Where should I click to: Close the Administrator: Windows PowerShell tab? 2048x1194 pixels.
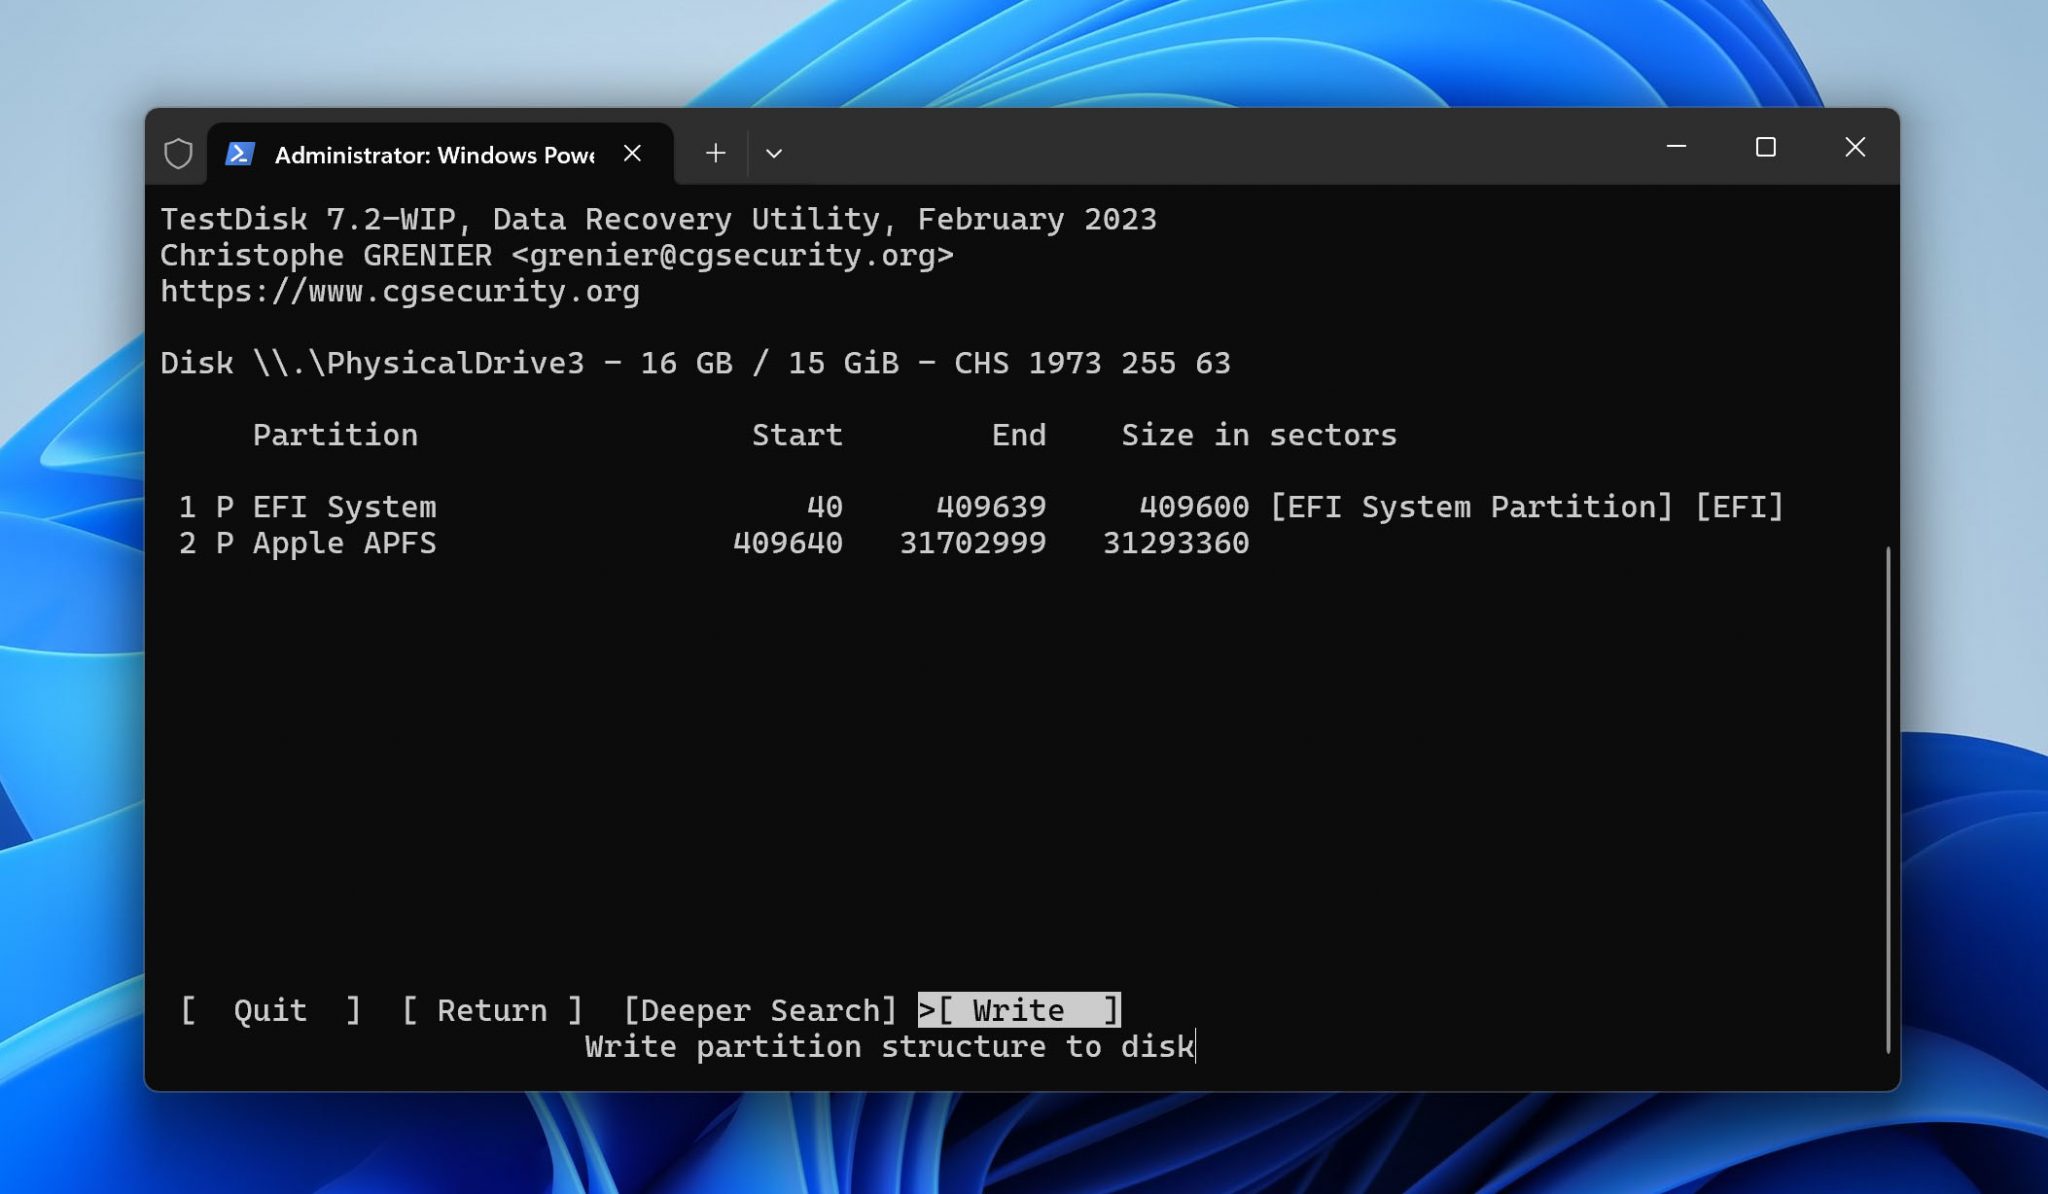coord(632,153)
